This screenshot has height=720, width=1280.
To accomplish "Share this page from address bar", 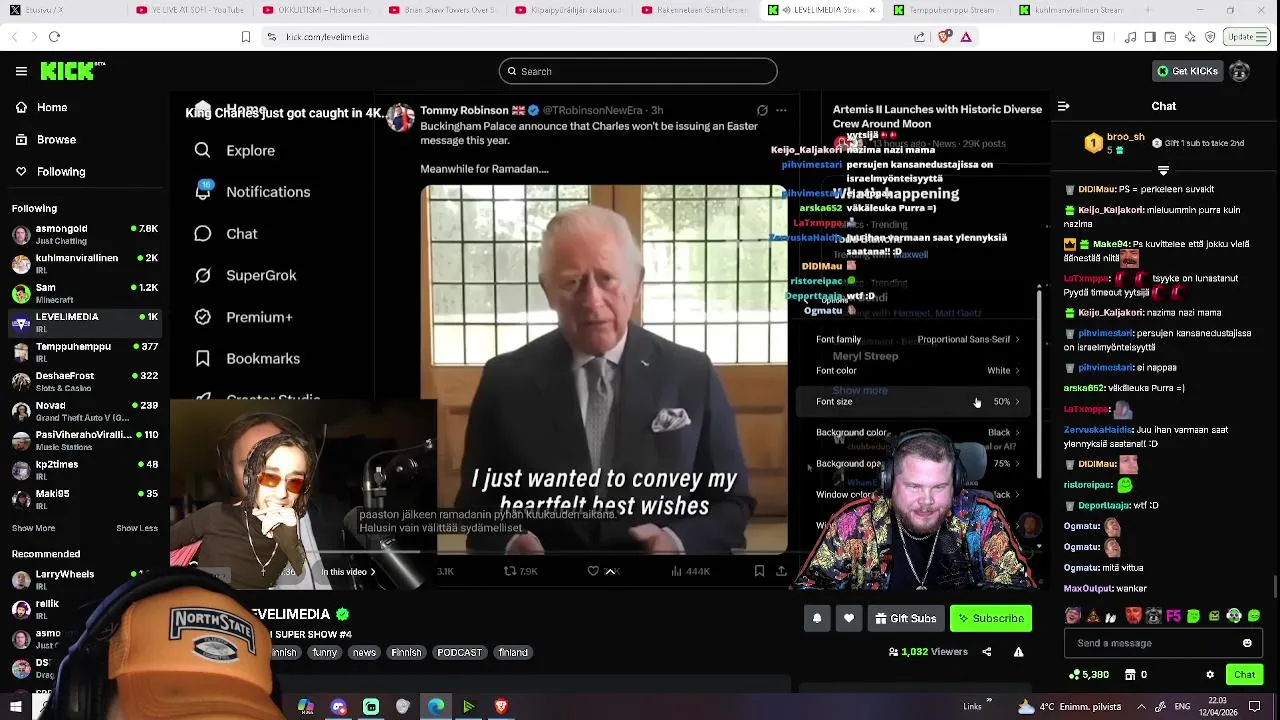I will 919,37.
